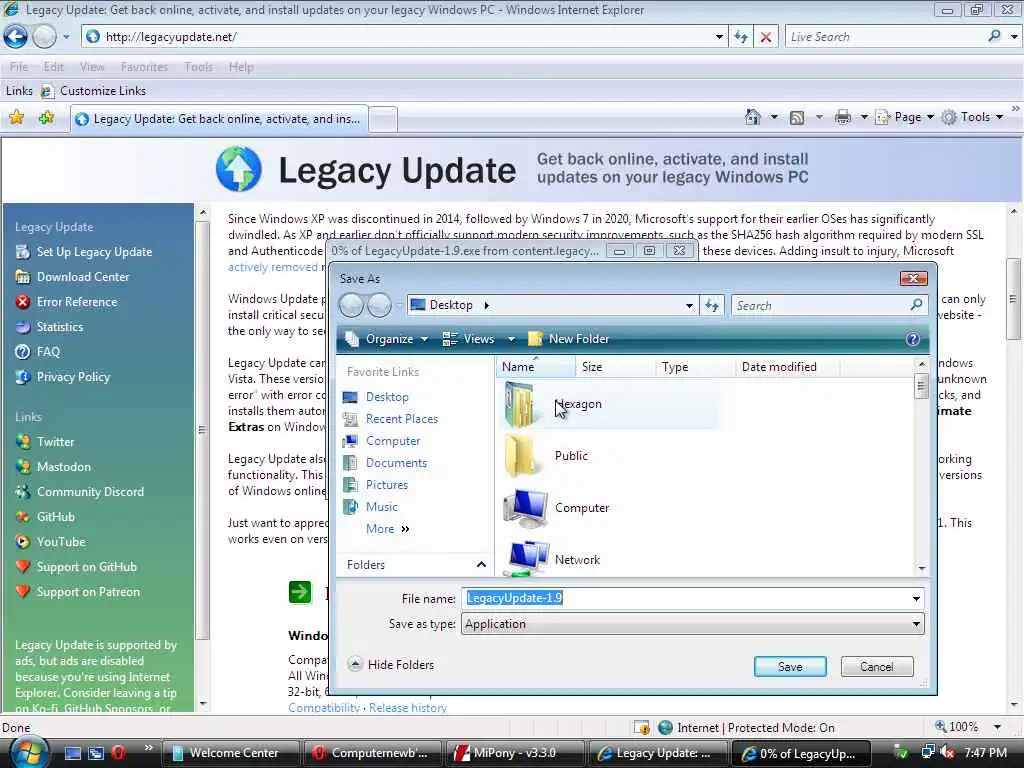Image resolution: width=1024 pixels, height=768 pixels.
Task: Open the File menu in IE
Action: pos(19,67)
